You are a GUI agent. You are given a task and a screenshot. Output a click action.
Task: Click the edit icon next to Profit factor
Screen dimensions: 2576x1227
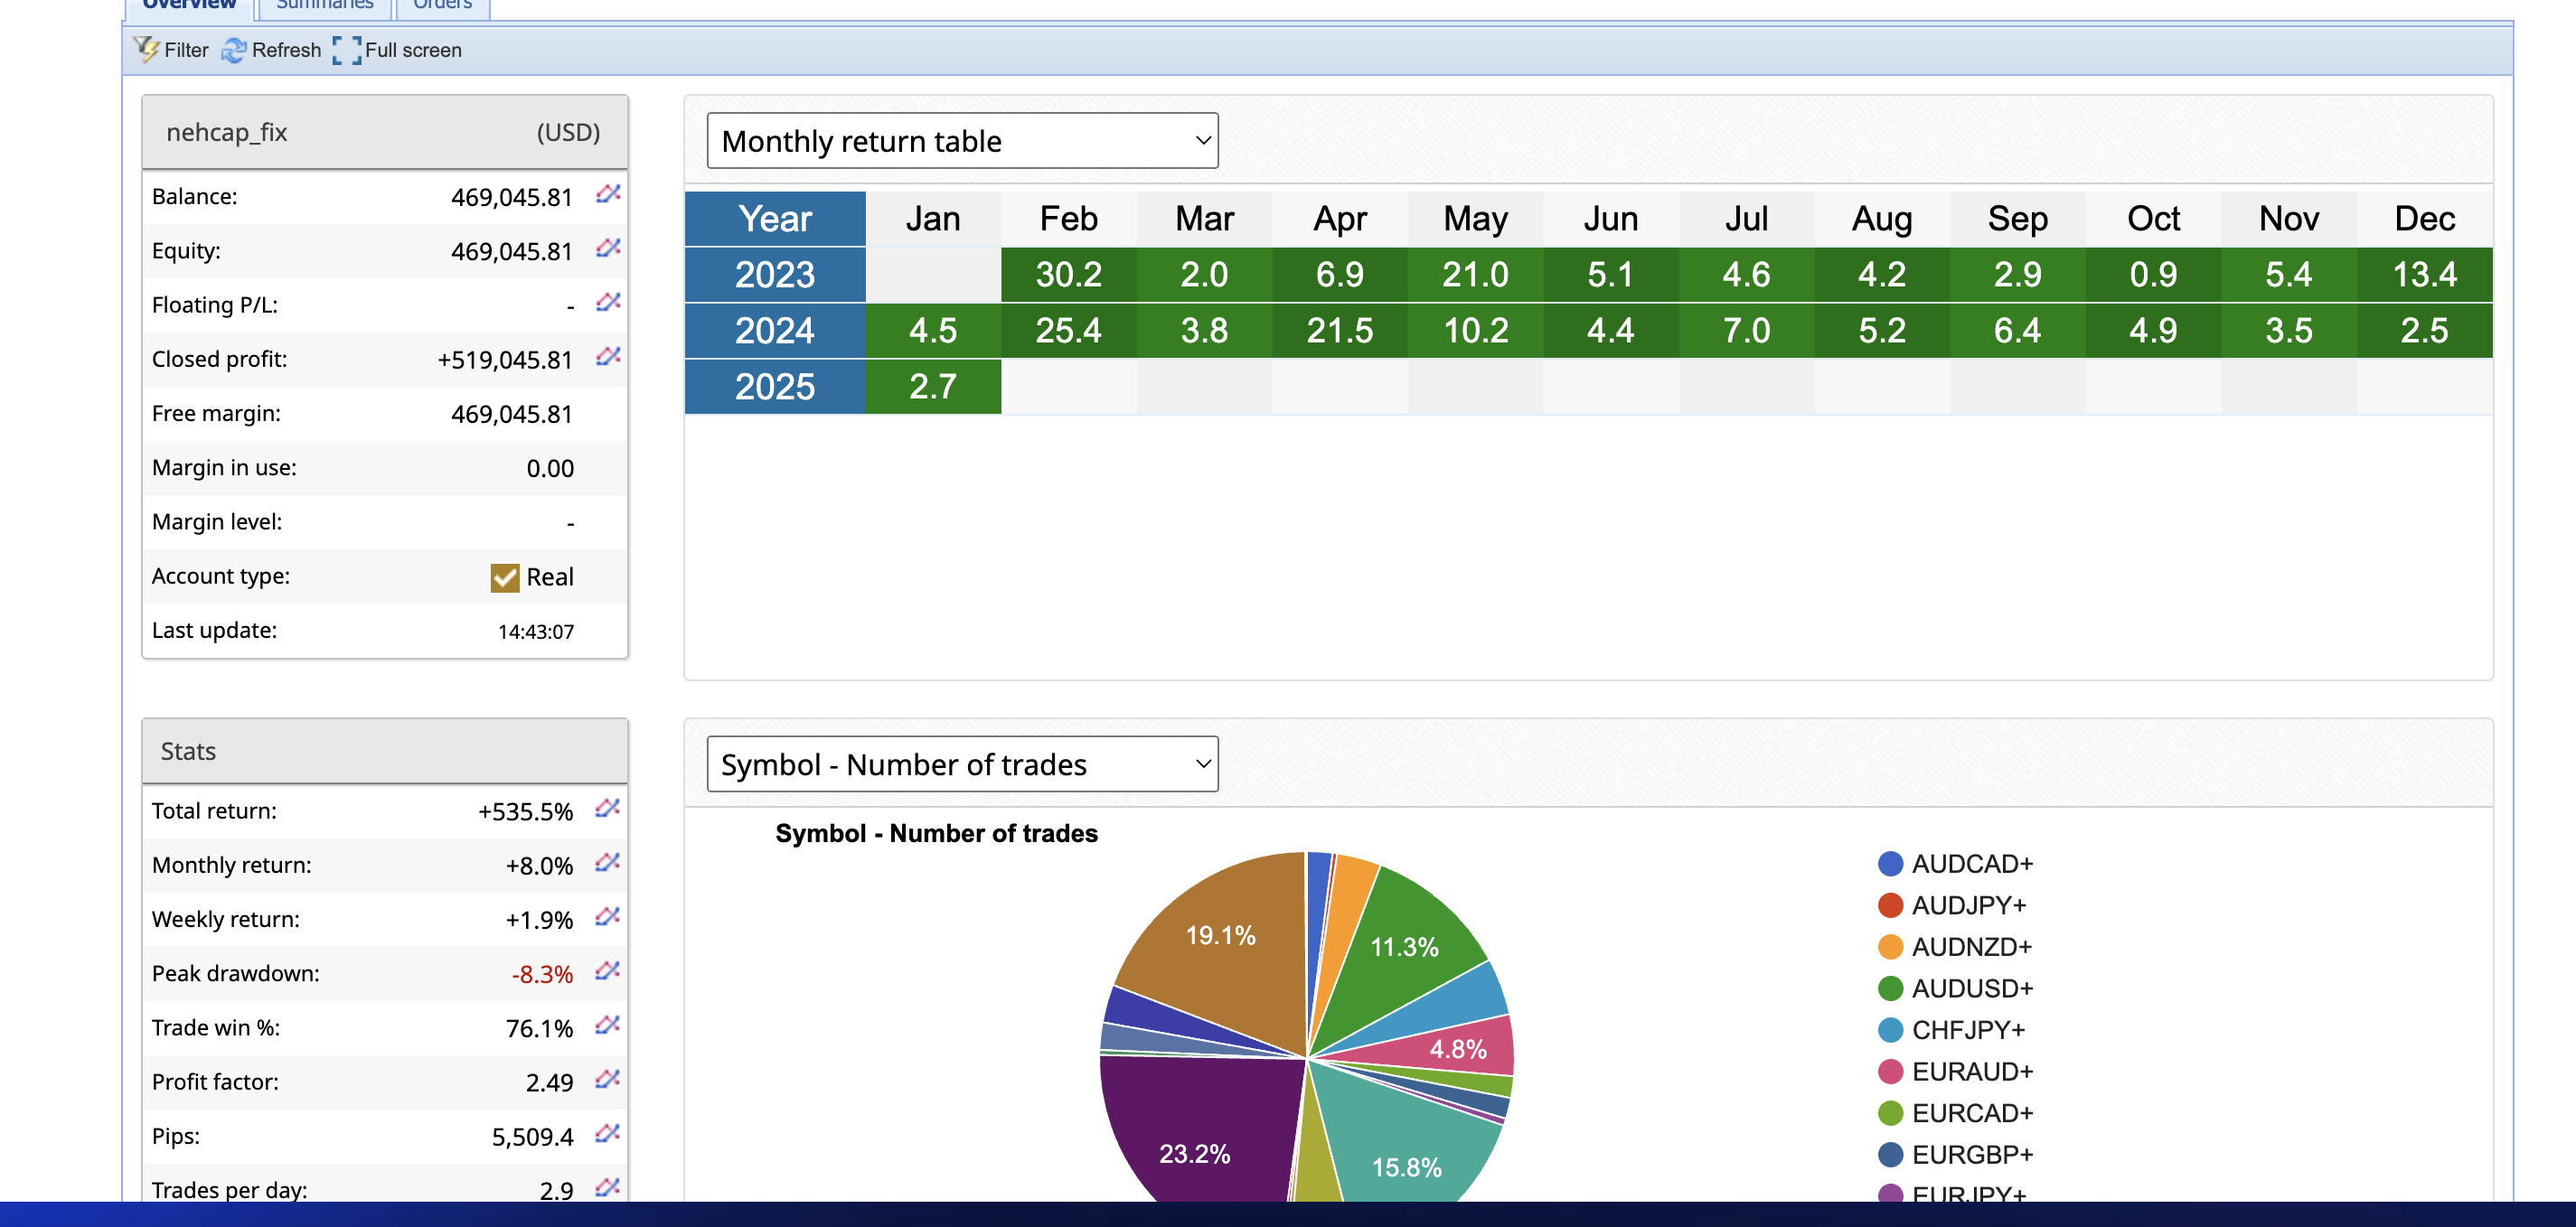coord(607,1080)
